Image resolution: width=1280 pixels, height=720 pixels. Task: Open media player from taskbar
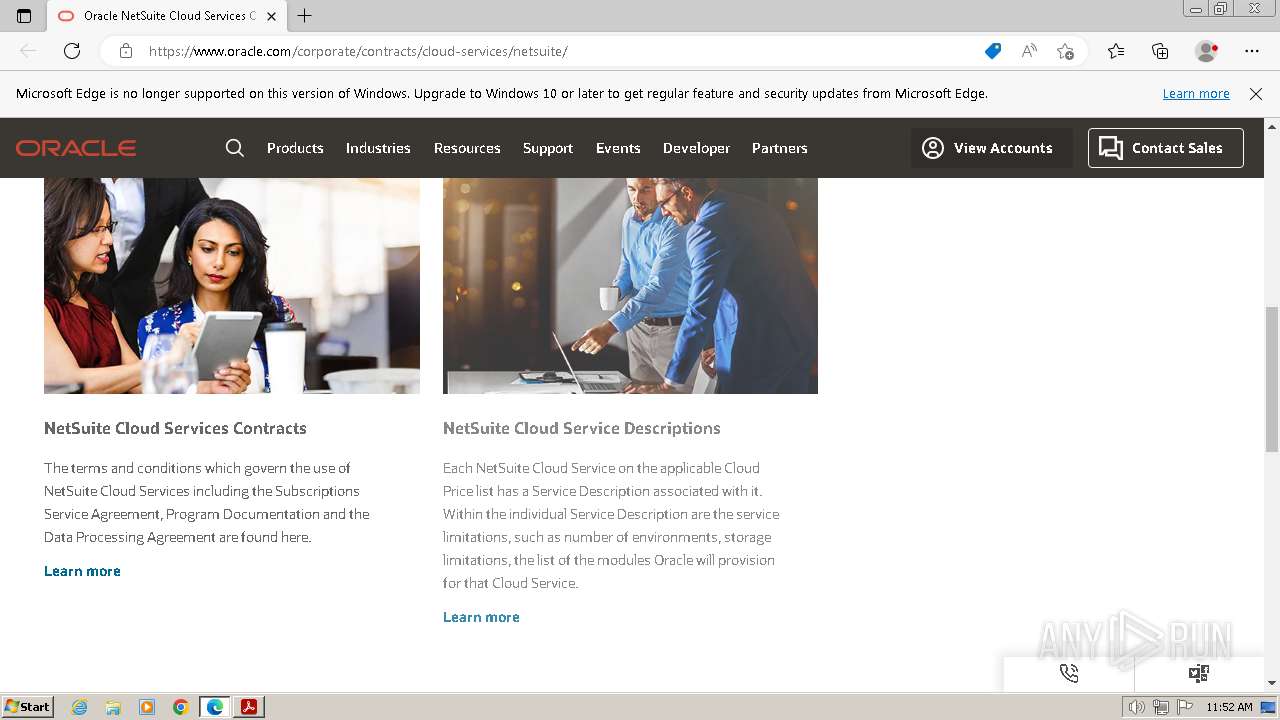pyautogui.click(x=147, y=707)
